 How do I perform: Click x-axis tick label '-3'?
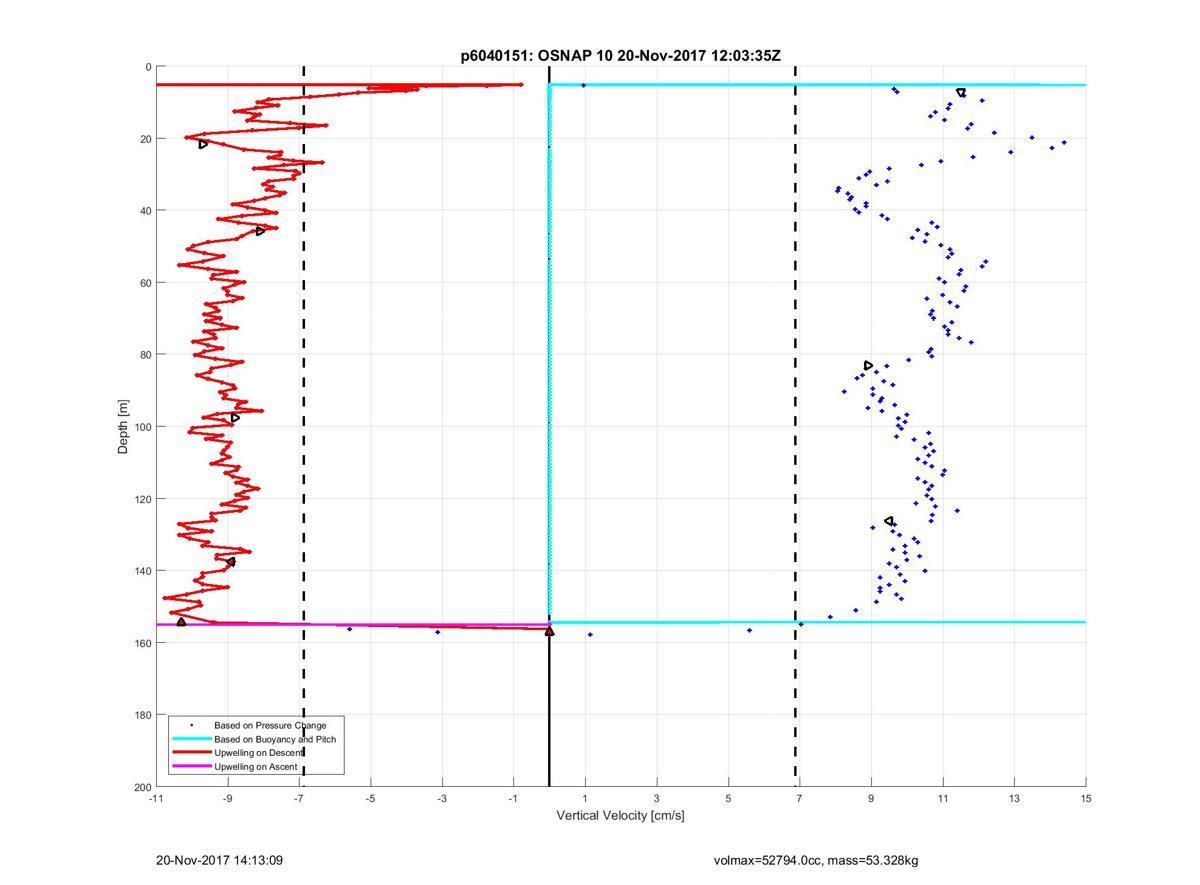pyautogui.click(x=442, y=798)
